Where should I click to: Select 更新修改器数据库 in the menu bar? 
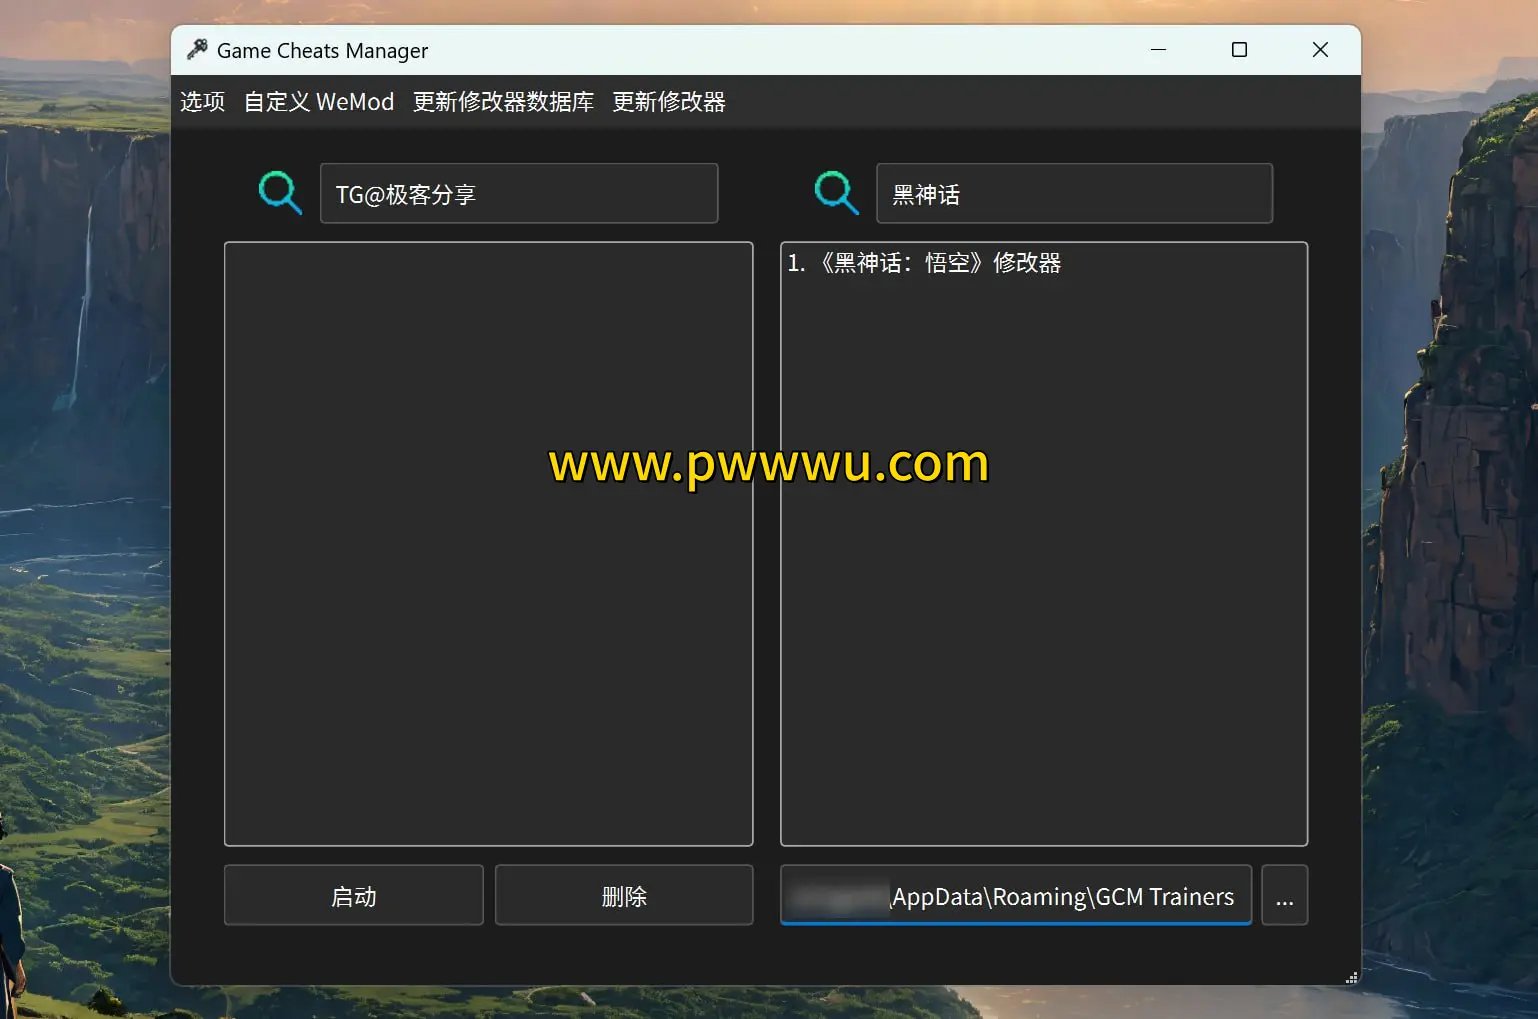pyautogui.click(x=503, y=102)
